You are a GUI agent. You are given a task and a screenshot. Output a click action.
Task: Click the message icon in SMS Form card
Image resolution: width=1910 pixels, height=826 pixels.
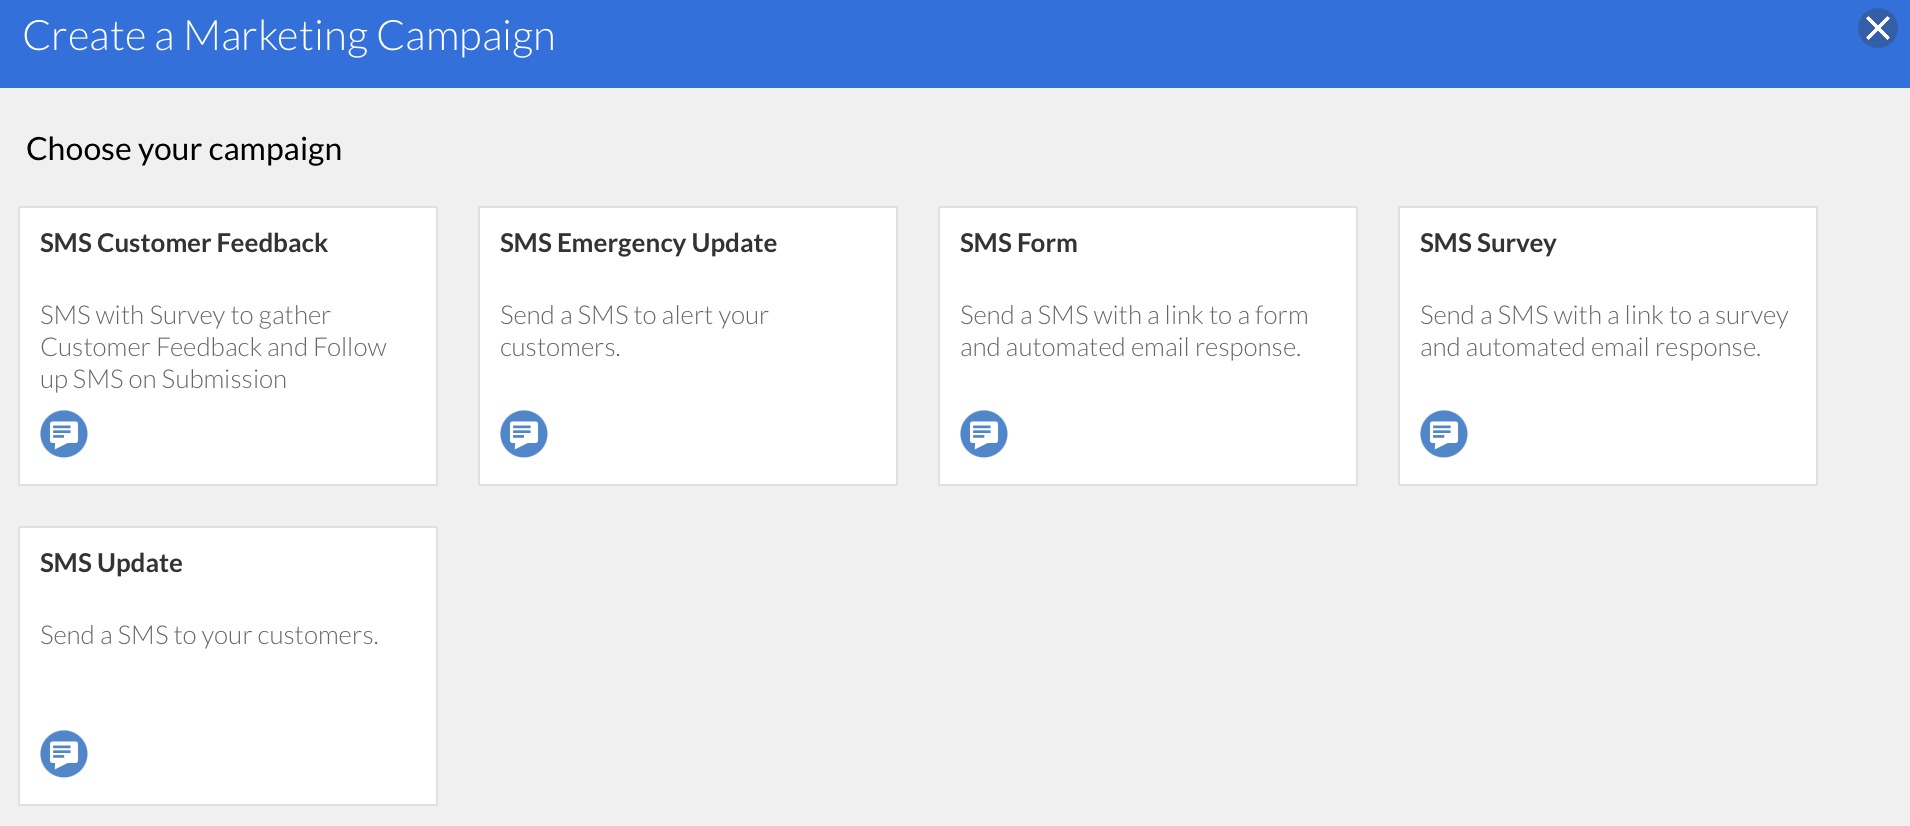coord(984,434)
